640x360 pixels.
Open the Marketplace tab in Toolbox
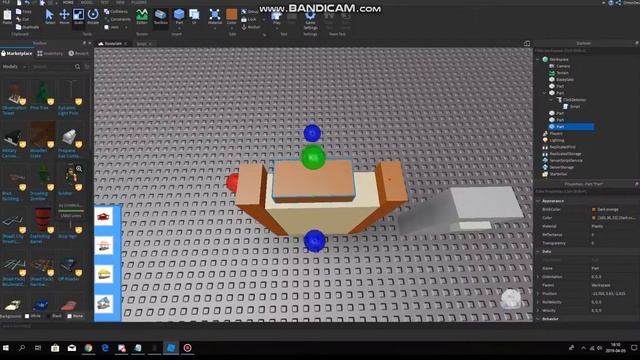16,53
